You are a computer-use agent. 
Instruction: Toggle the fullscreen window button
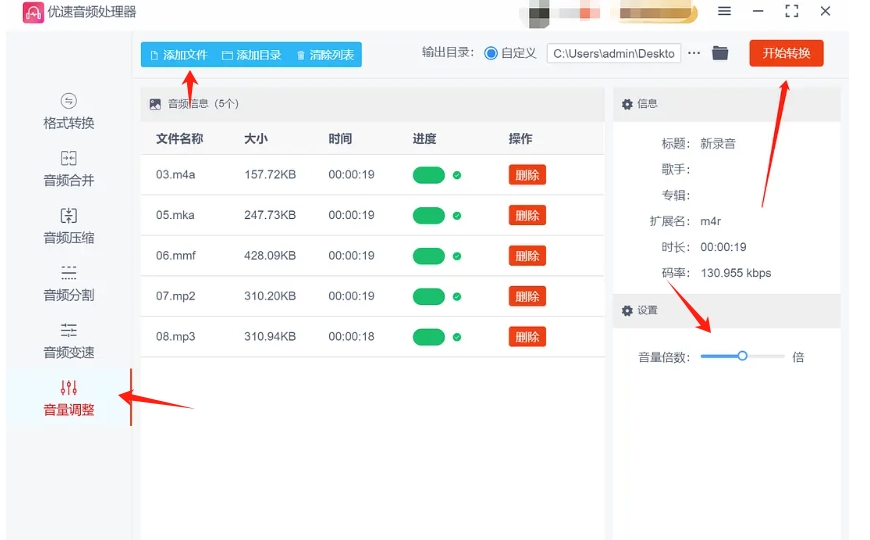pyautogui.click(x=792, y=11)
